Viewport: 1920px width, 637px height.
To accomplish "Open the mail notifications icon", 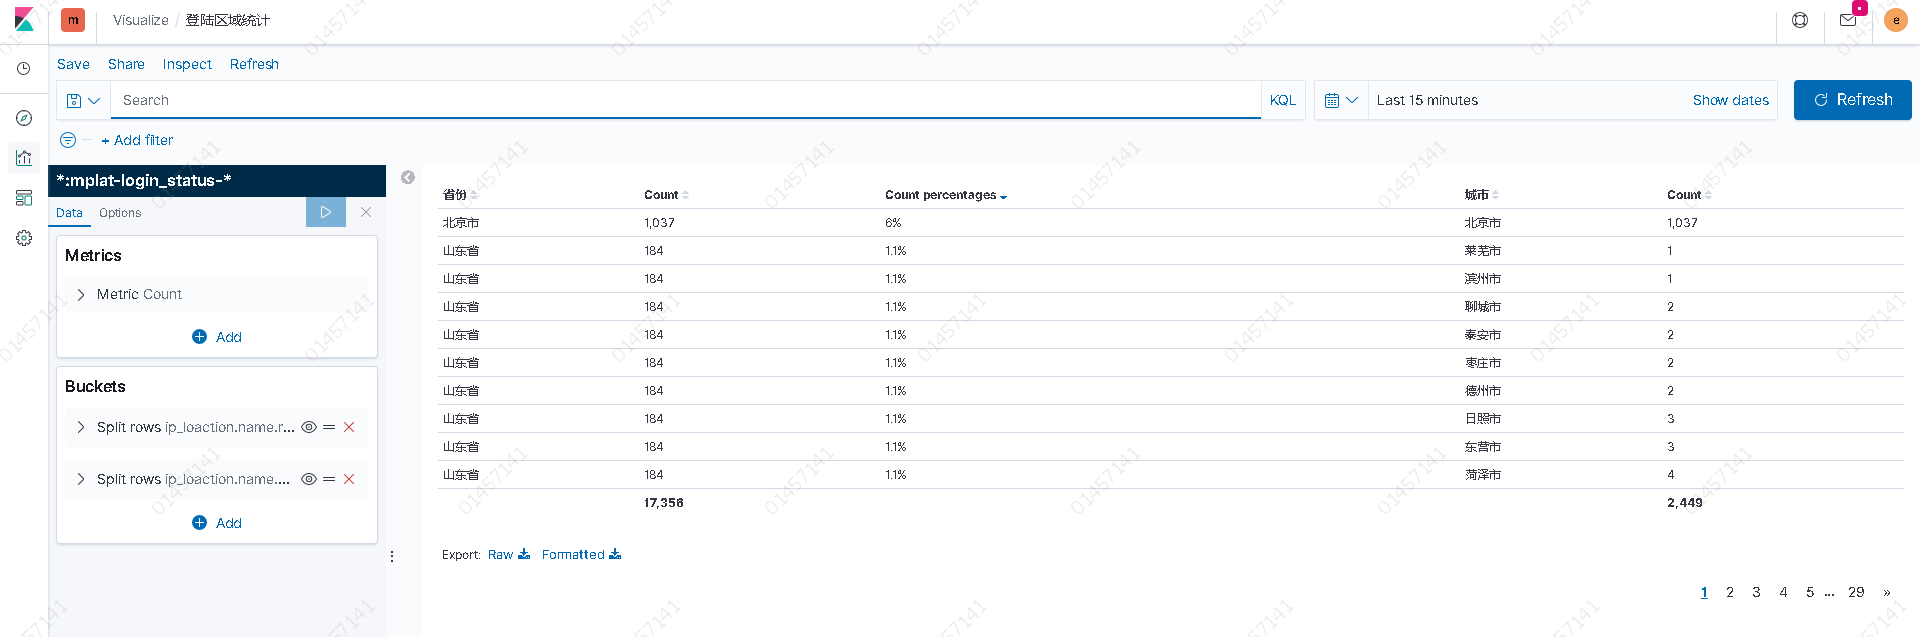I will (x=1848, y=20).
